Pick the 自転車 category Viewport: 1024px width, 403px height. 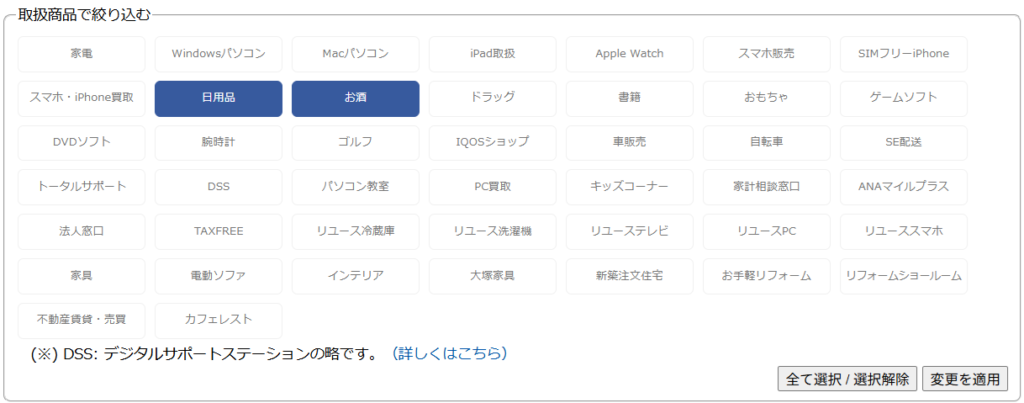[766, 142]
